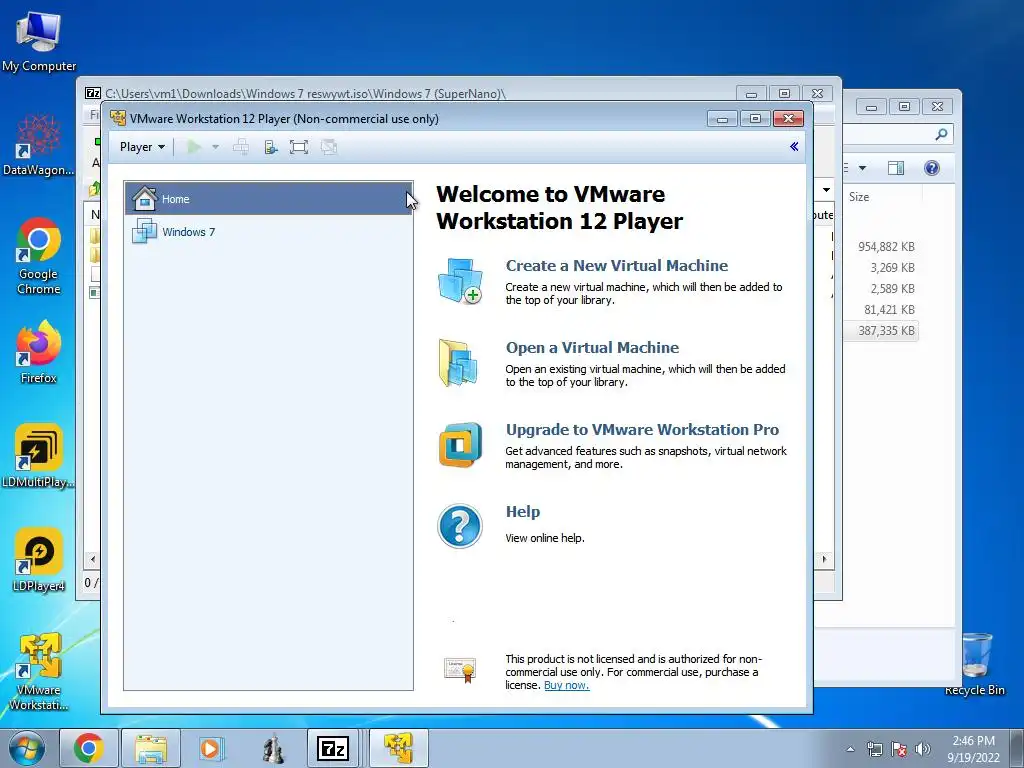The image size is (1024, 768).
Task: Click the 7-Zip window path title
Action: [306, 93]
